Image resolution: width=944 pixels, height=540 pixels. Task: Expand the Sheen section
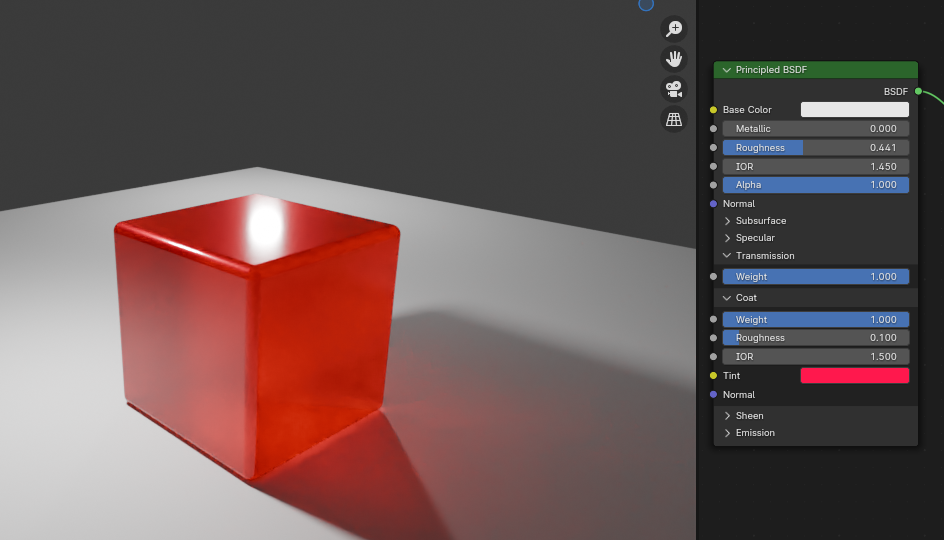click(727, 416)
